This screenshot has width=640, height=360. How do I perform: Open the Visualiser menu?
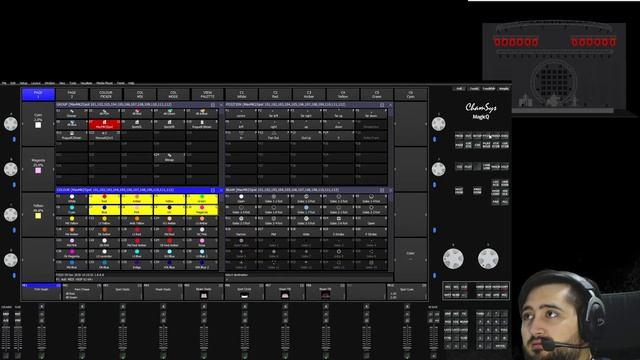click(x=86, y=83)
